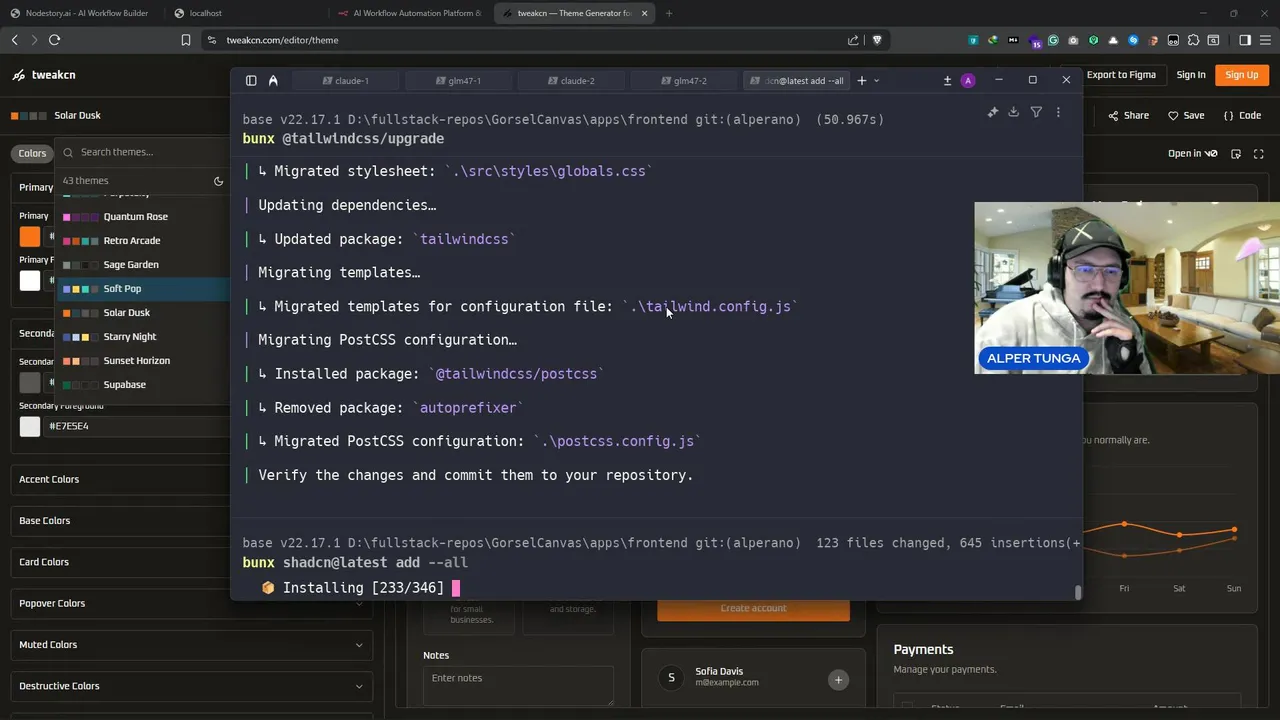Click the filter icon in terminal block
Viewport: 1280px width, 720px height.
[1036, 112]
